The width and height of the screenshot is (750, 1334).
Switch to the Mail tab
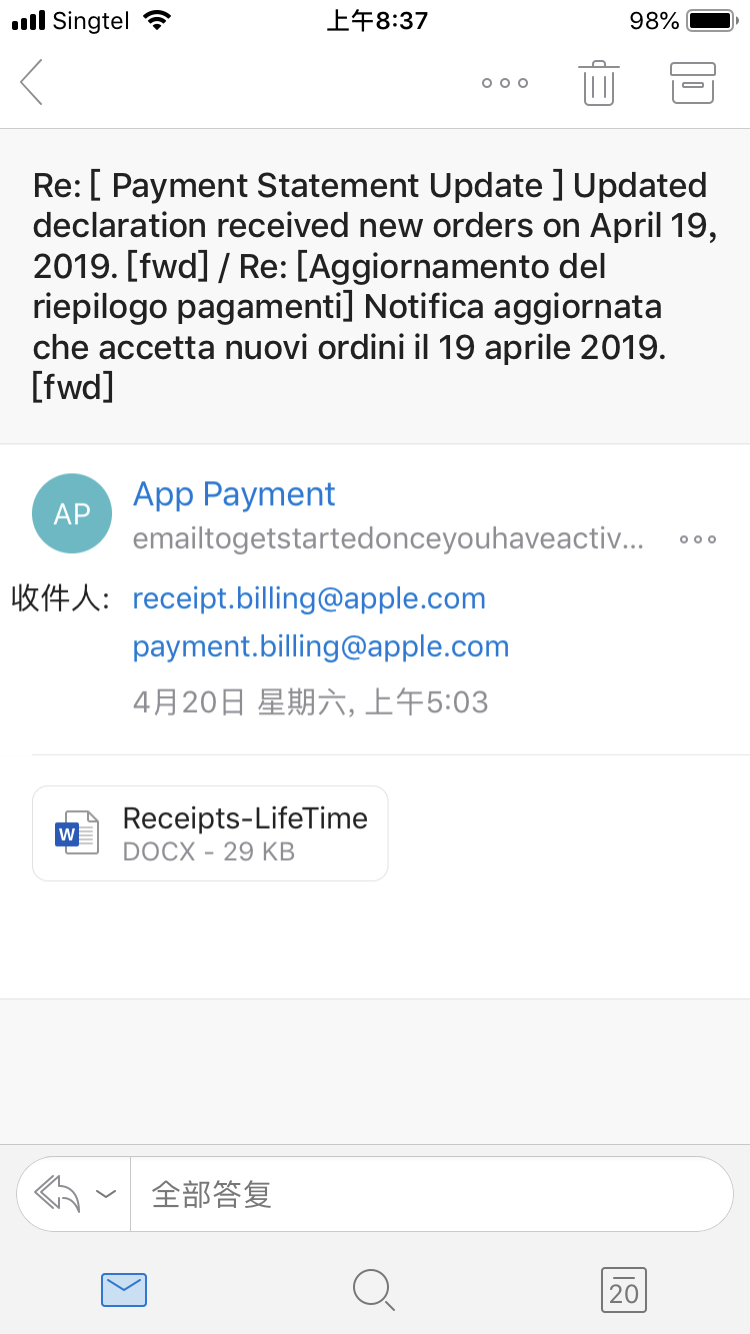point(124,1290)
